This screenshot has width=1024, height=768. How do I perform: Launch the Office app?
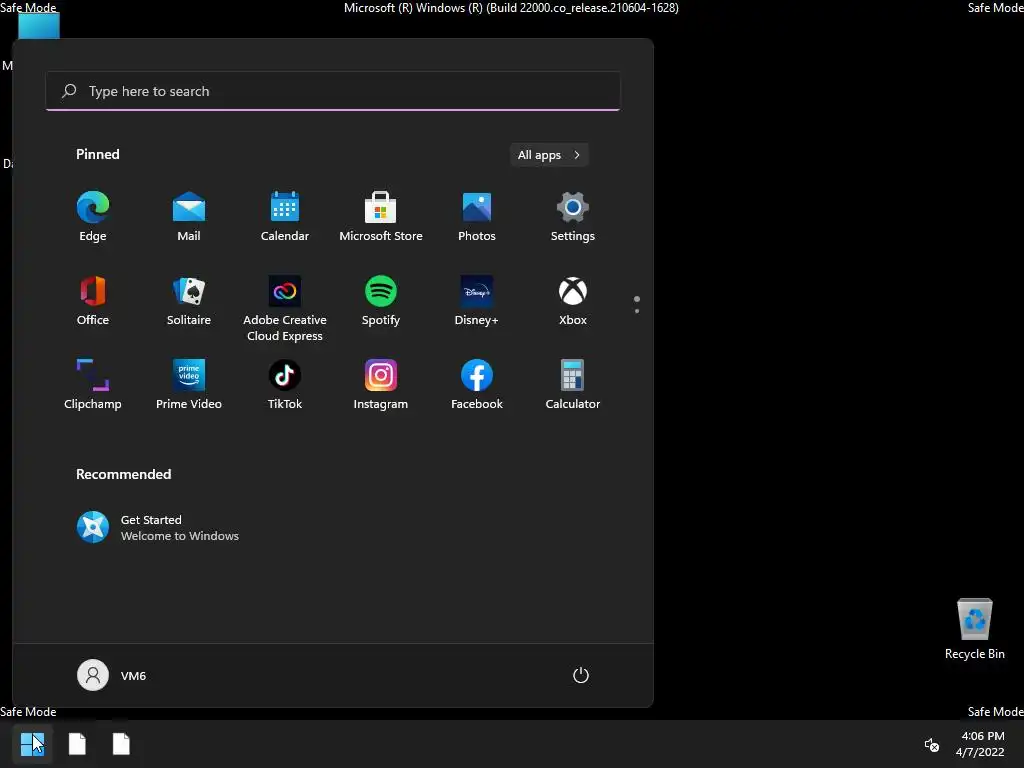(93, 301)
